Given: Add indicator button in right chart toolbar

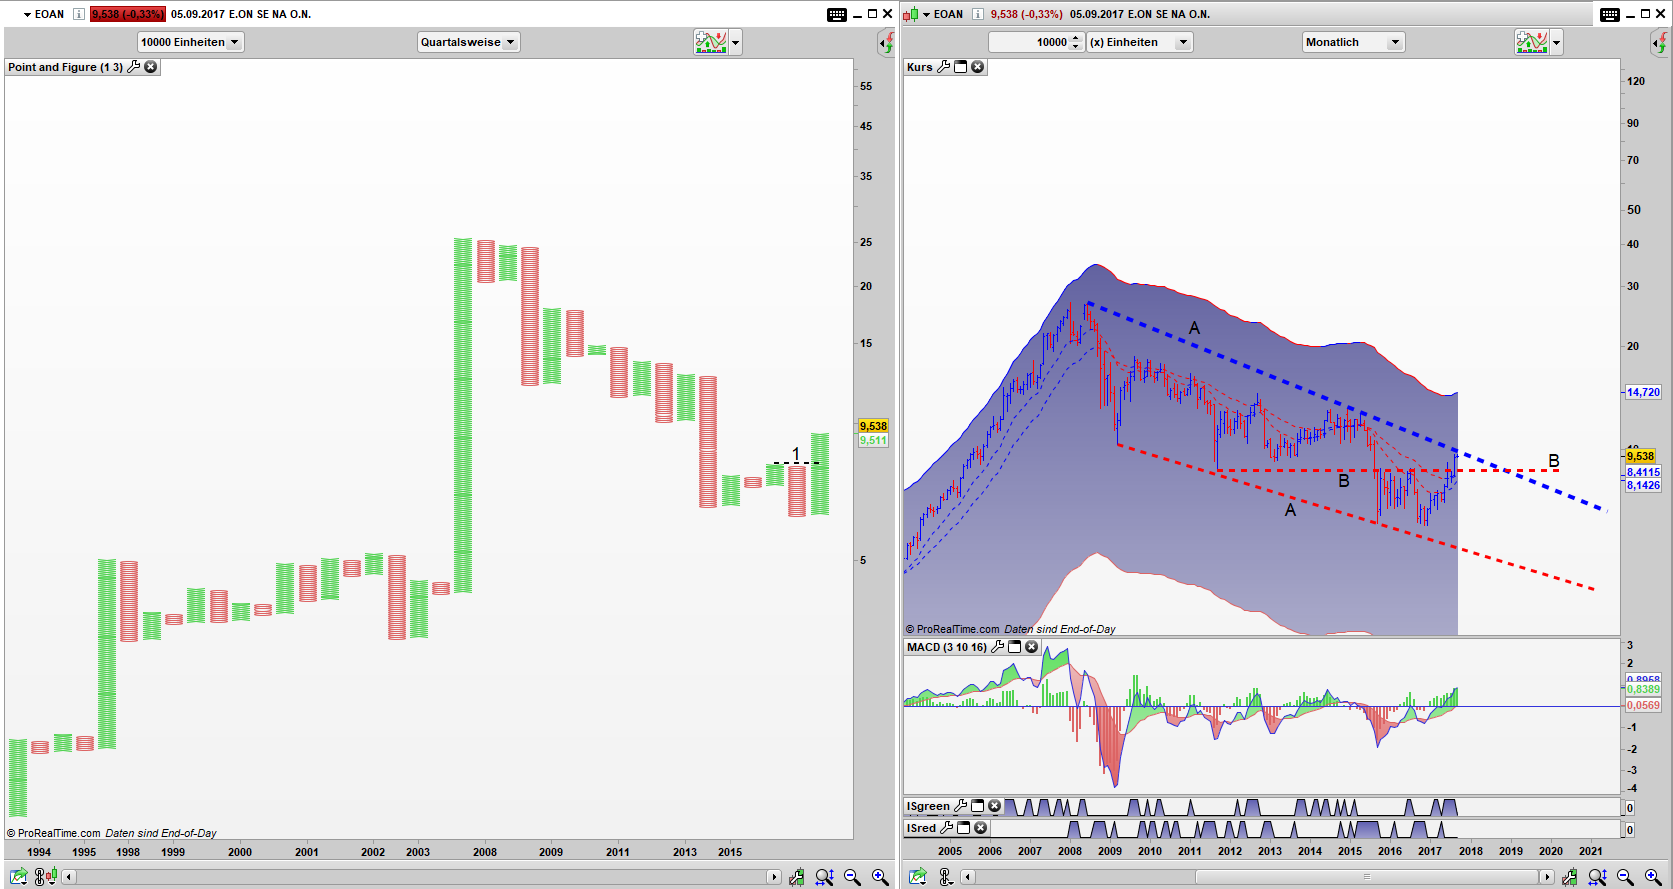Looking at the screenshot, I should [x=1532, y=42].
